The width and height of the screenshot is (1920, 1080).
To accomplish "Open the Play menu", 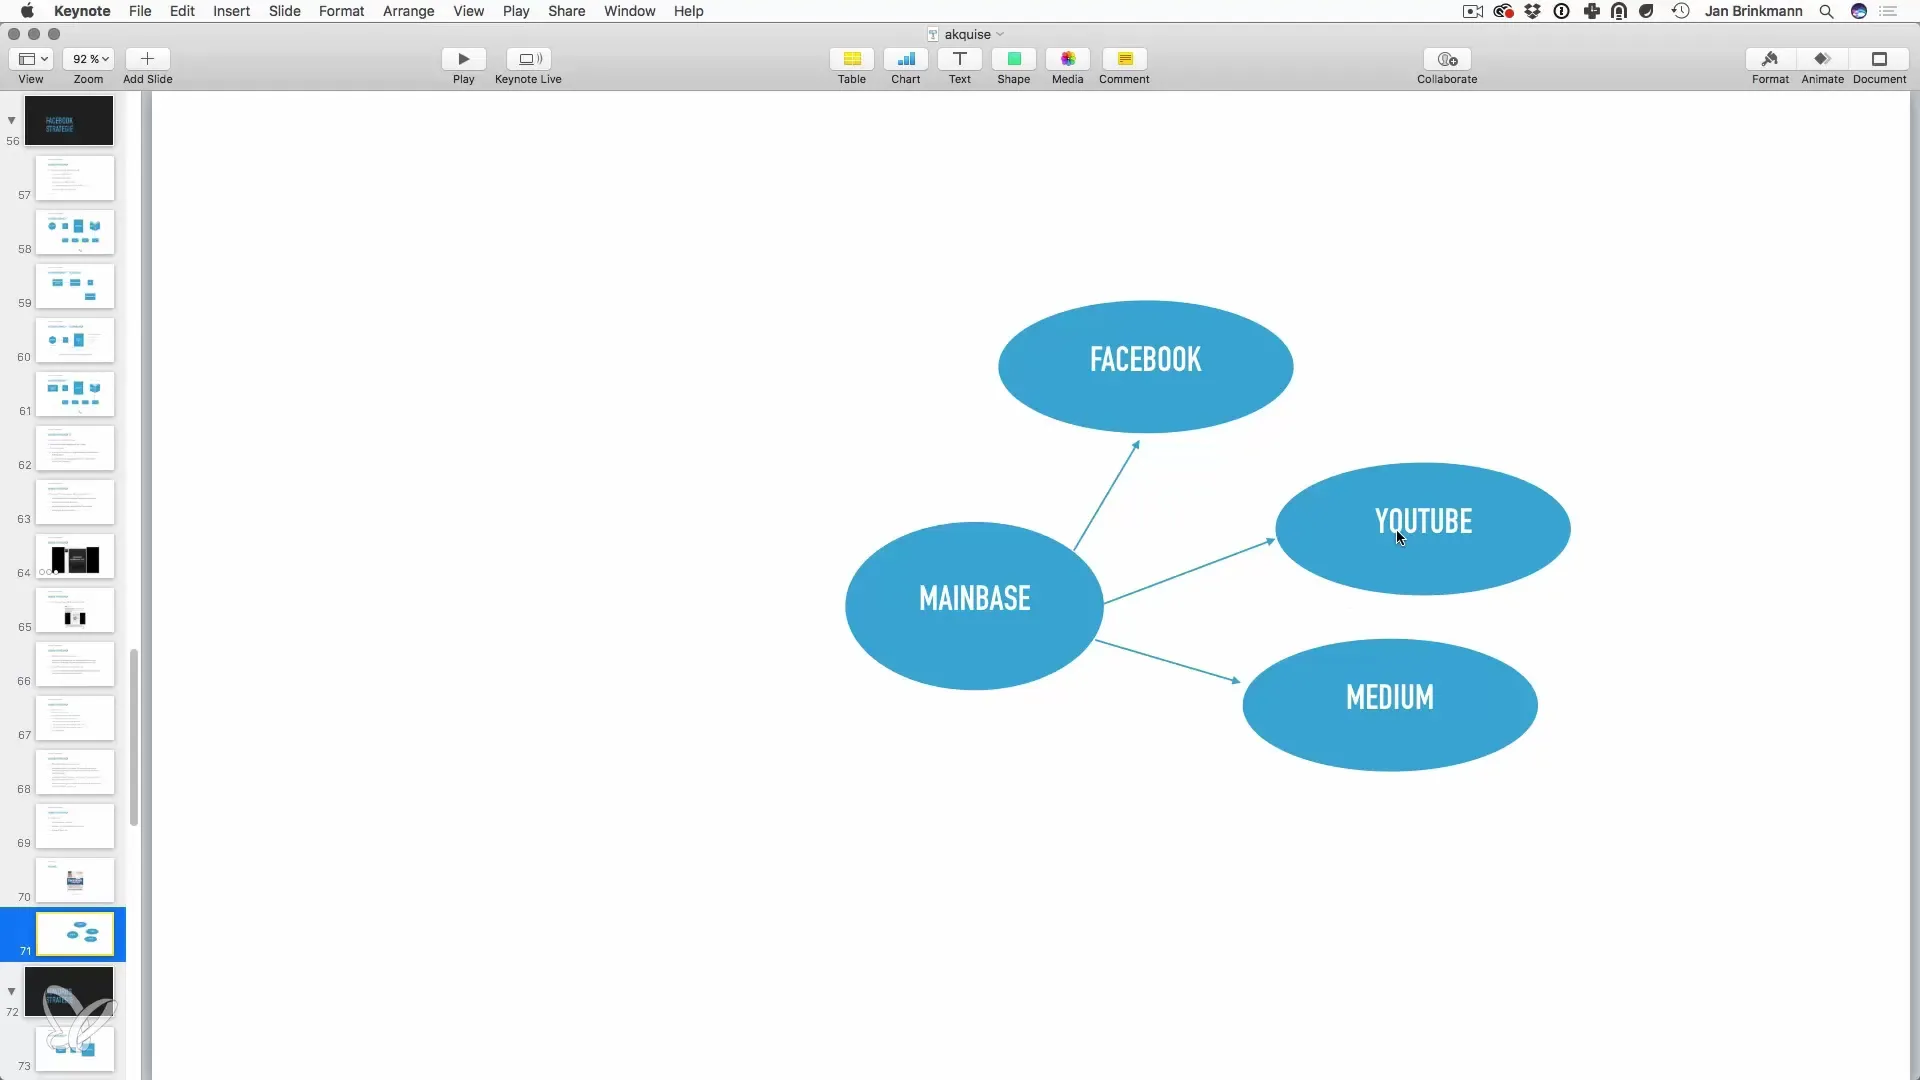I will coord(516,11).
